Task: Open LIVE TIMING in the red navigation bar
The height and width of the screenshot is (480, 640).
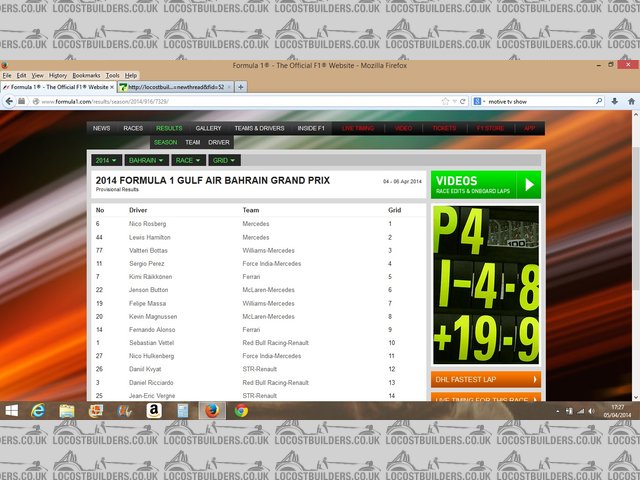Action: click(358, 128)
